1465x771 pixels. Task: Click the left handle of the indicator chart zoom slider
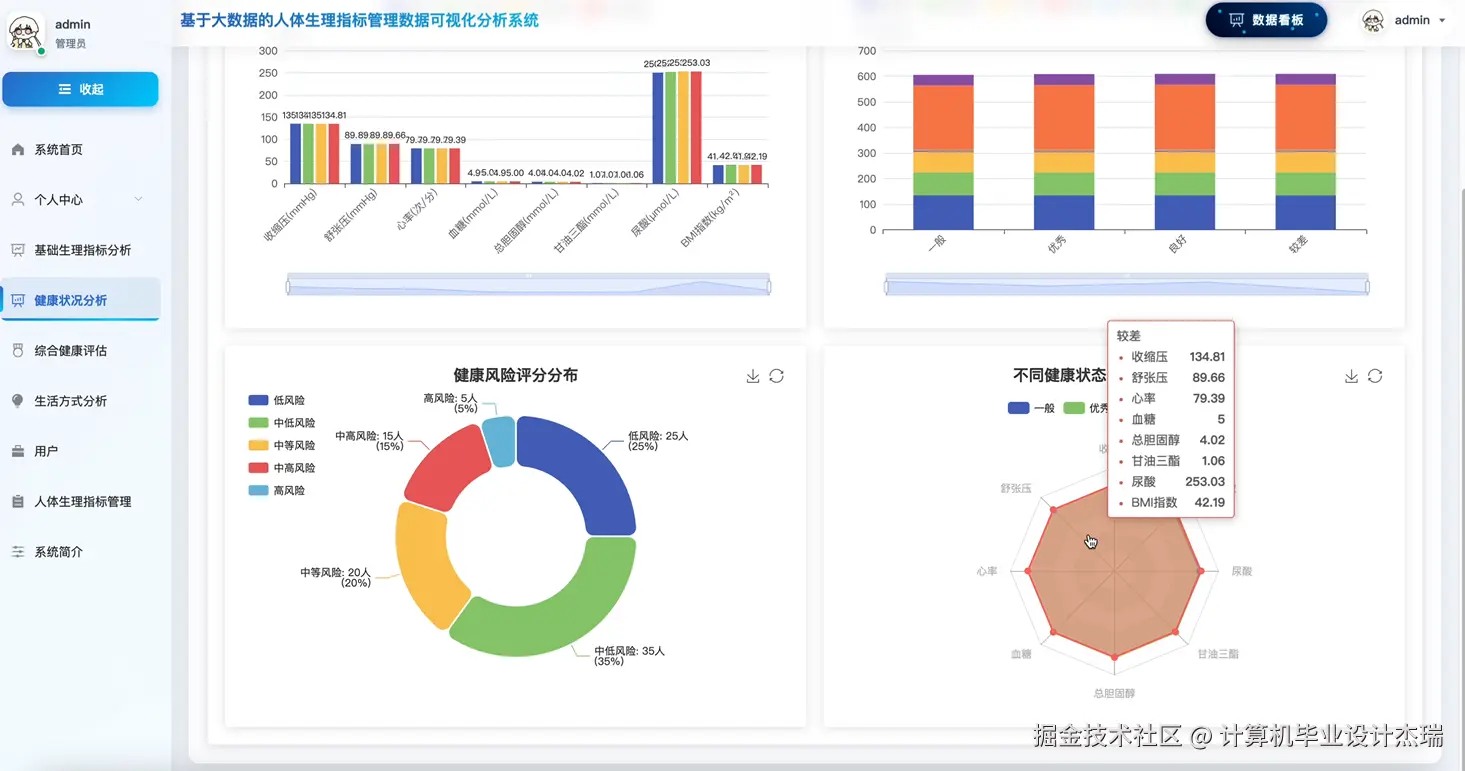(x=288, y=287)
